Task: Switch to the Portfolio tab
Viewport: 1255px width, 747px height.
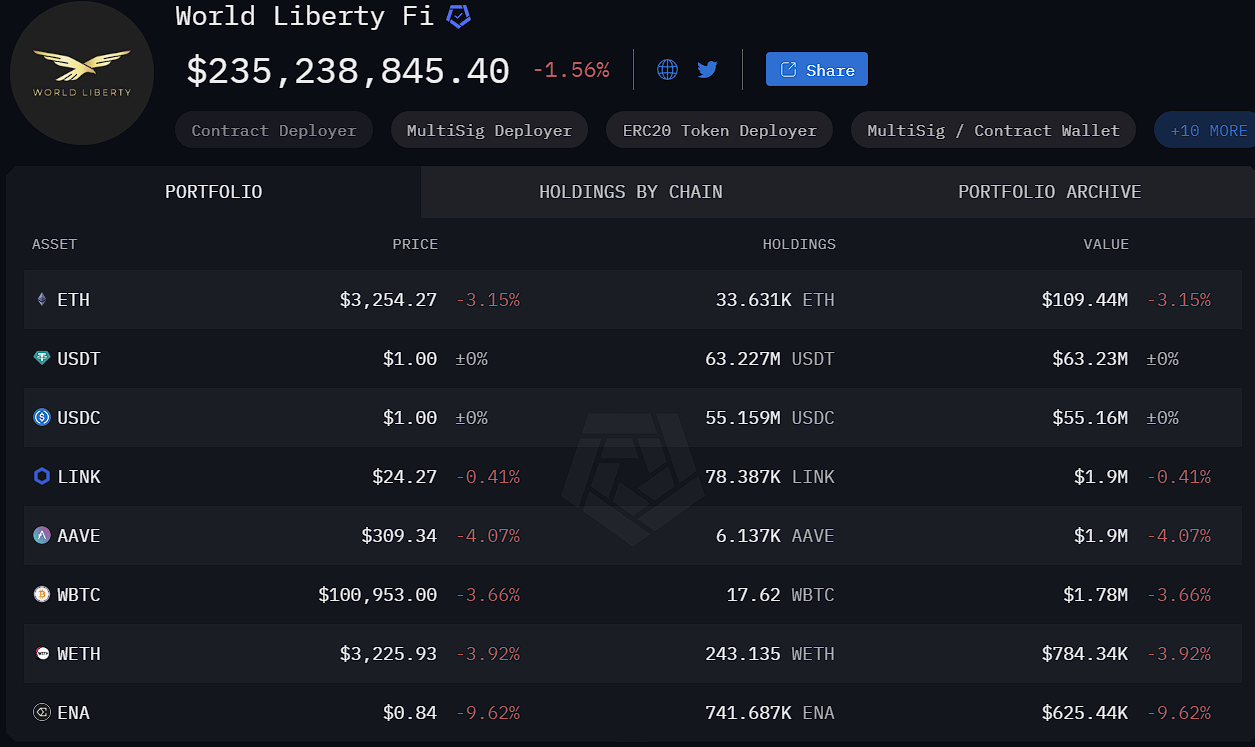Action: [x=213, y=192]
